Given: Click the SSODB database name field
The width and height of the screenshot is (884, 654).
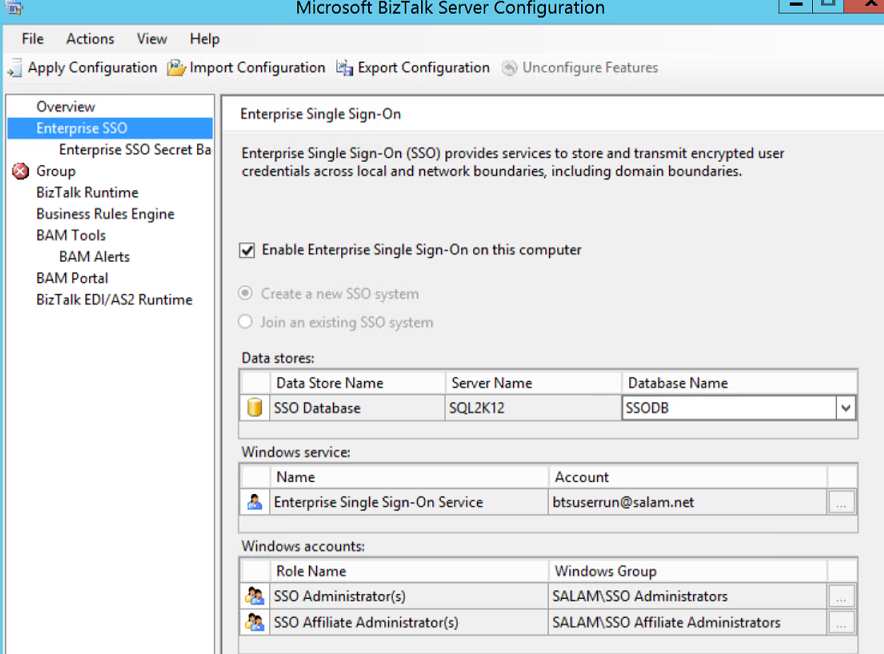Looking at the screenshot, I should 729,408.
